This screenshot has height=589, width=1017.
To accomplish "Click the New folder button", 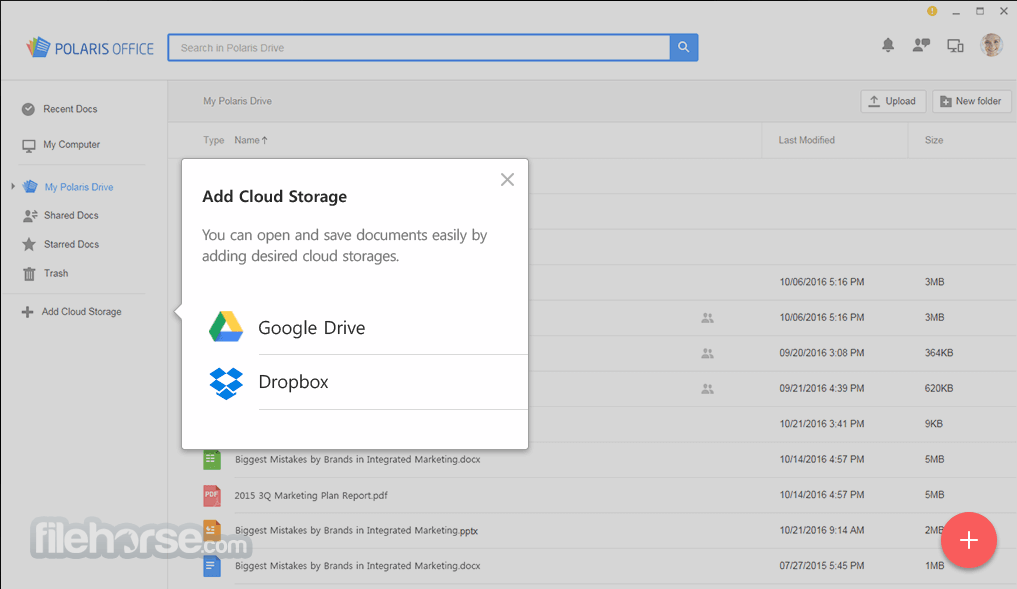I will pos(971,101).
